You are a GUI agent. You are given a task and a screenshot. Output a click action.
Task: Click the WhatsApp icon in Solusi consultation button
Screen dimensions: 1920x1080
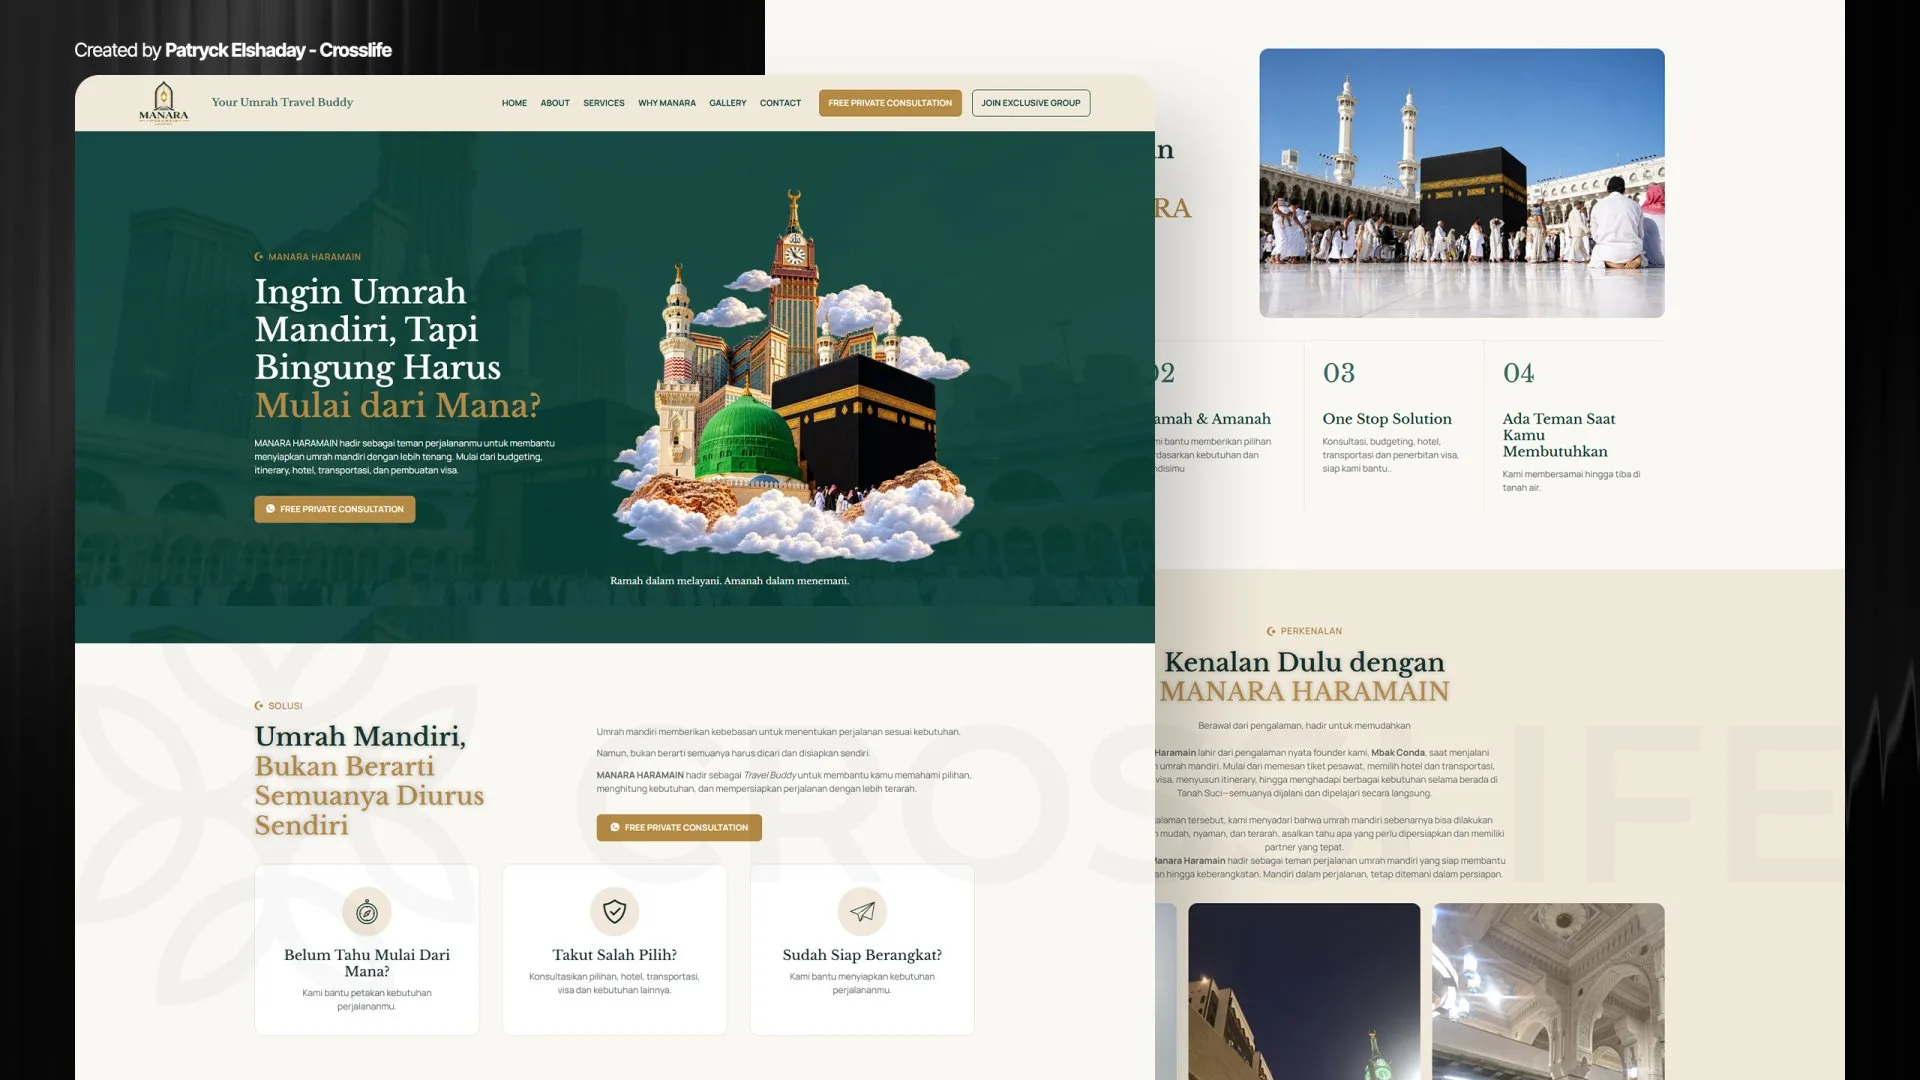[x=615, y=828]
